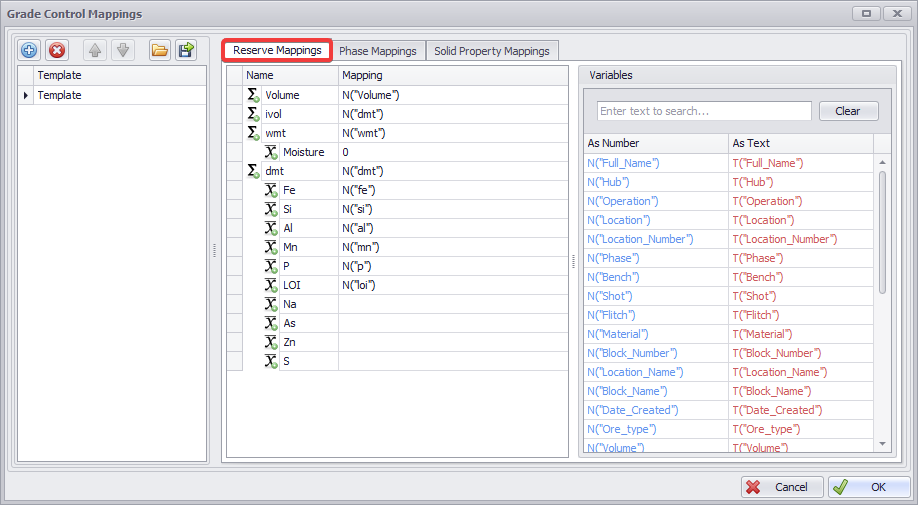This screenshot has width=918, height=505.
Task: Select the sigma icon beside Volume
Action: pos(254,95)
